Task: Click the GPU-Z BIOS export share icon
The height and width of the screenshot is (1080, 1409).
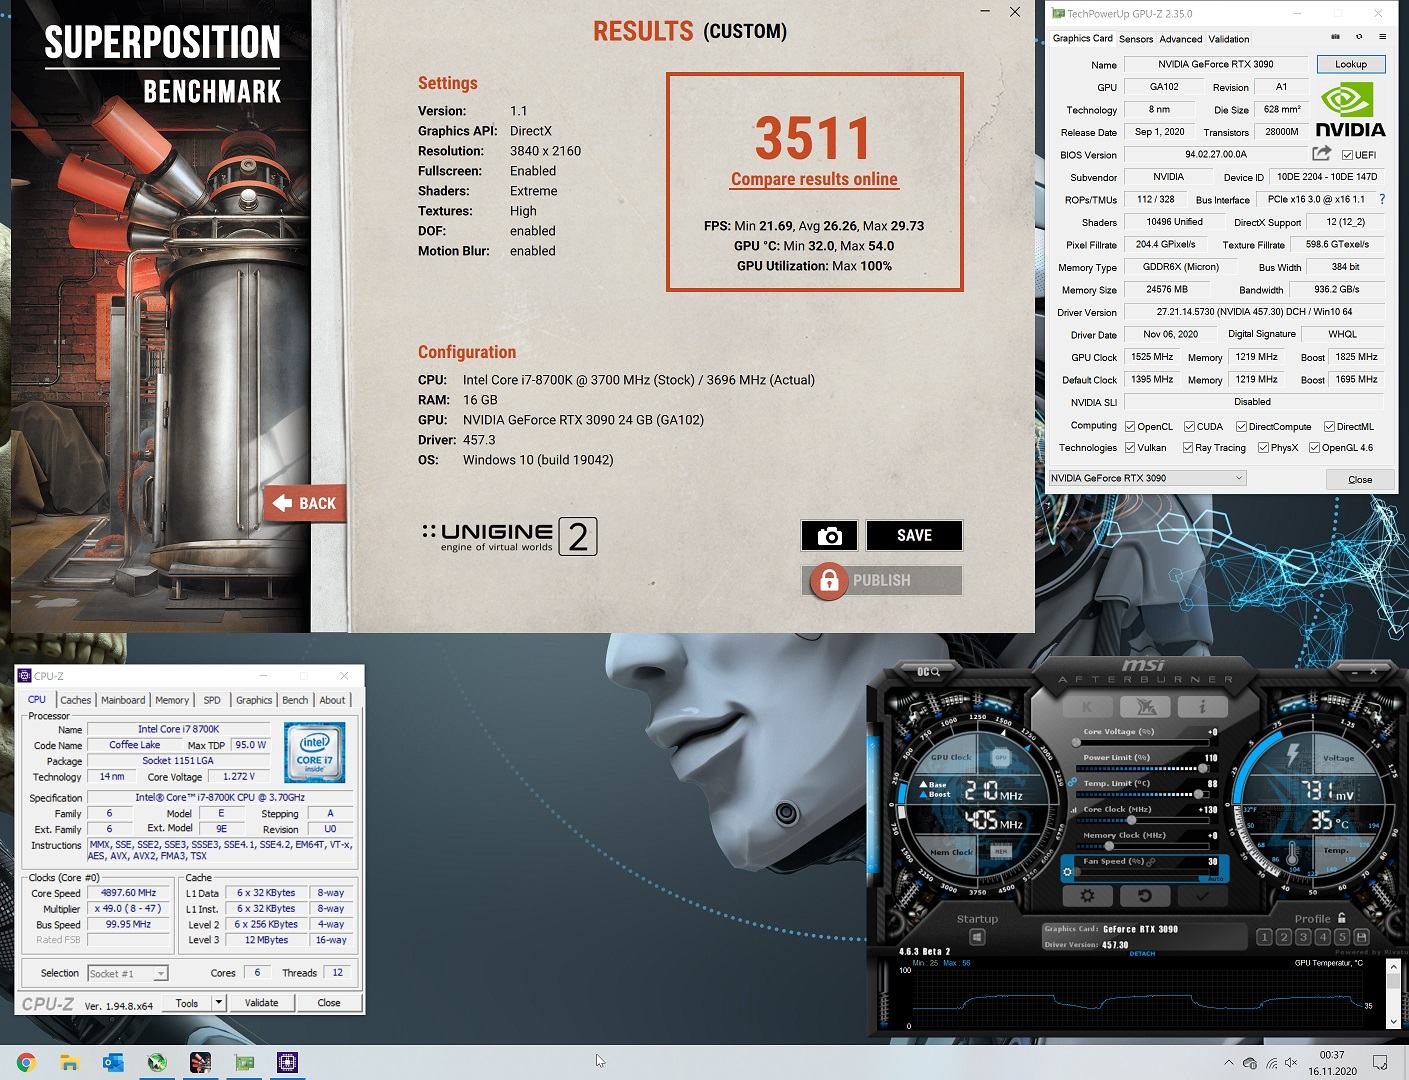Action: (1321, 154)
